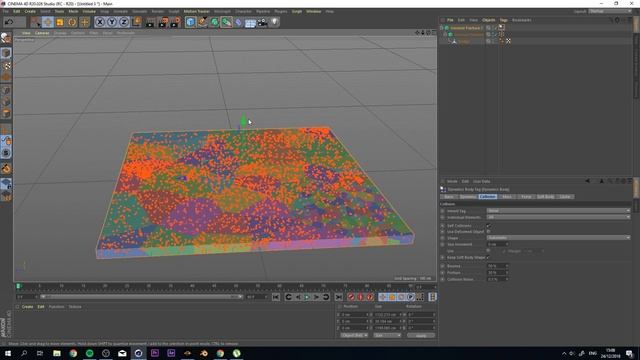
Task: Toggle Keep Soft Body Shape checkbox
Action: pyautogui.click(x=488, y=258)
